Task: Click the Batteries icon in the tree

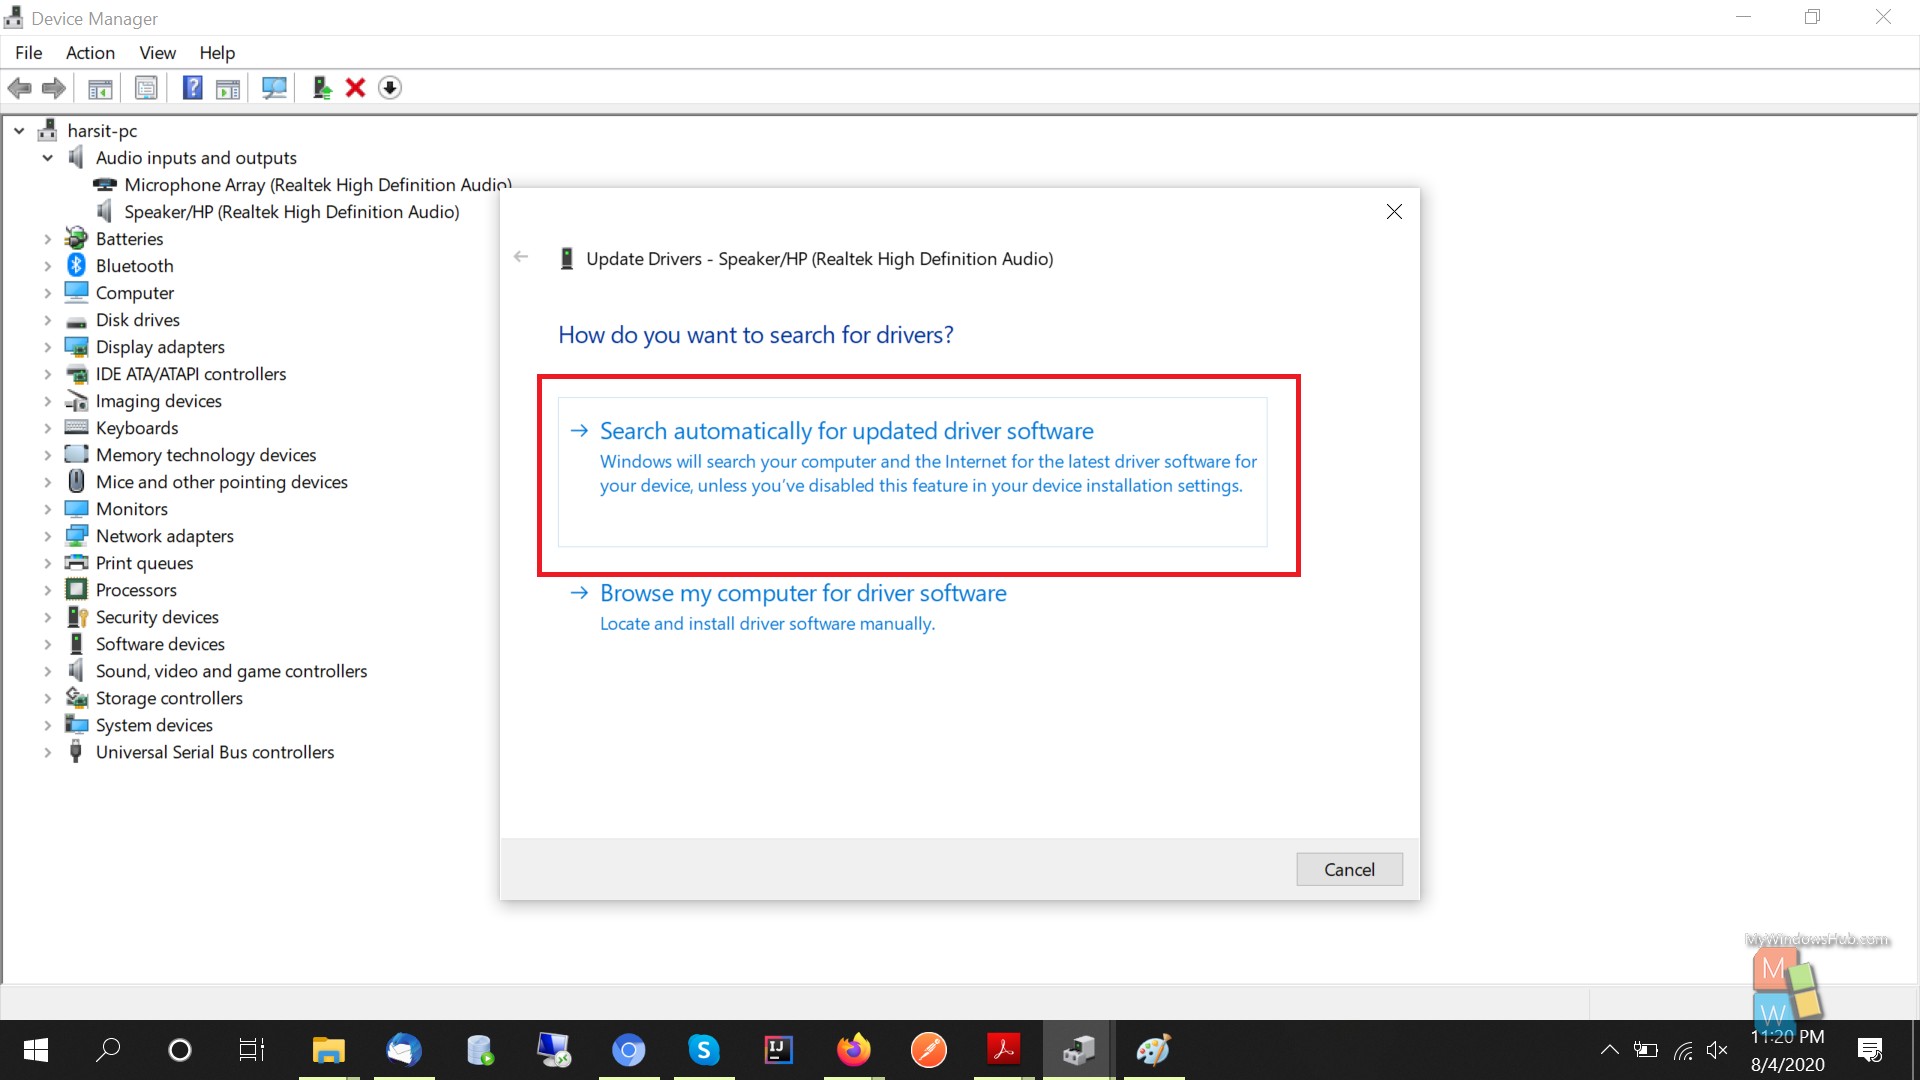Action: click(x=76, y=238)
